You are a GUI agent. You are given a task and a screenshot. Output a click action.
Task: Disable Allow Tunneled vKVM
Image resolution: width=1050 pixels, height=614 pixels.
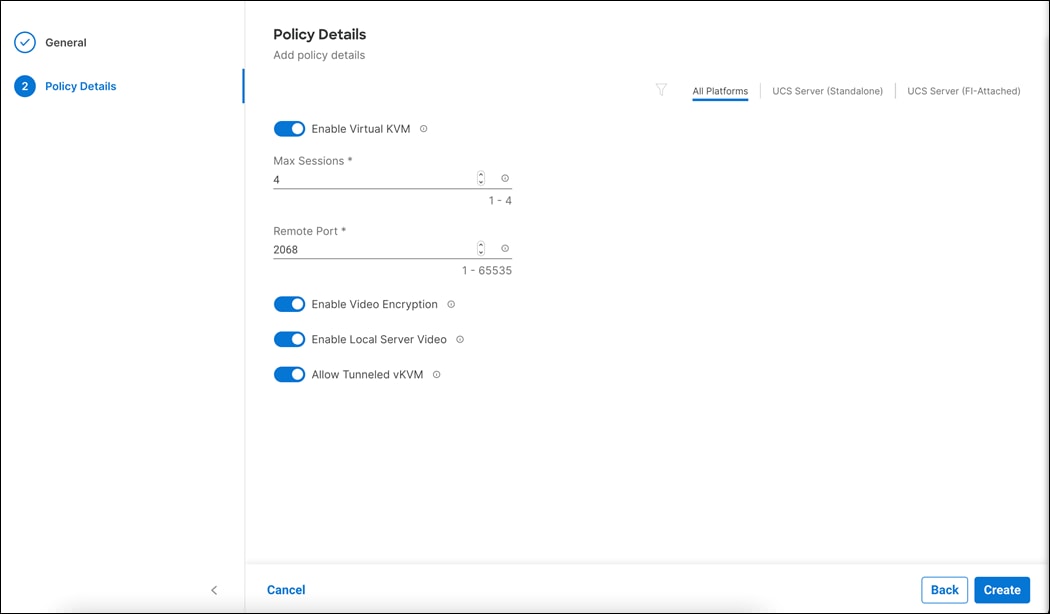pyautogui.click(x=289, y=374)
